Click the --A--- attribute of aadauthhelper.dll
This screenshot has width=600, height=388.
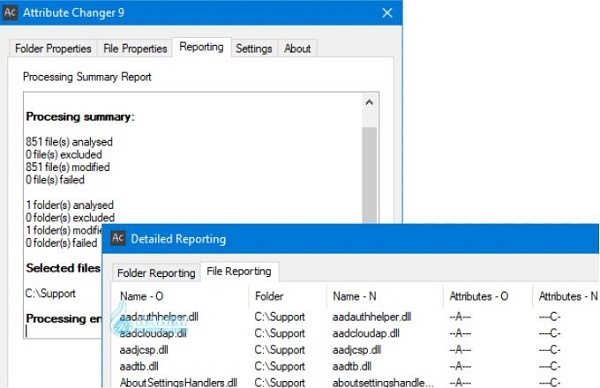pos(460,317)
